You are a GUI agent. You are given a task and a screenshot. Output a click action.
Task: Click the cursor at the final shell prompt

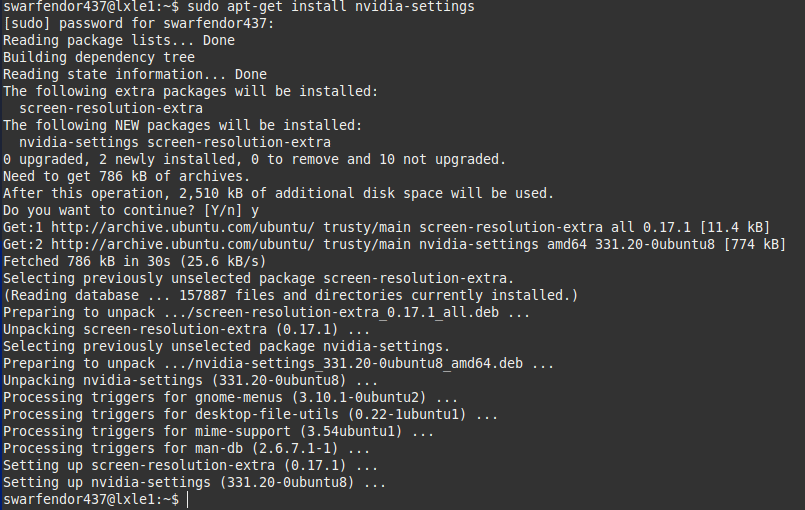(x=187, y=499)
